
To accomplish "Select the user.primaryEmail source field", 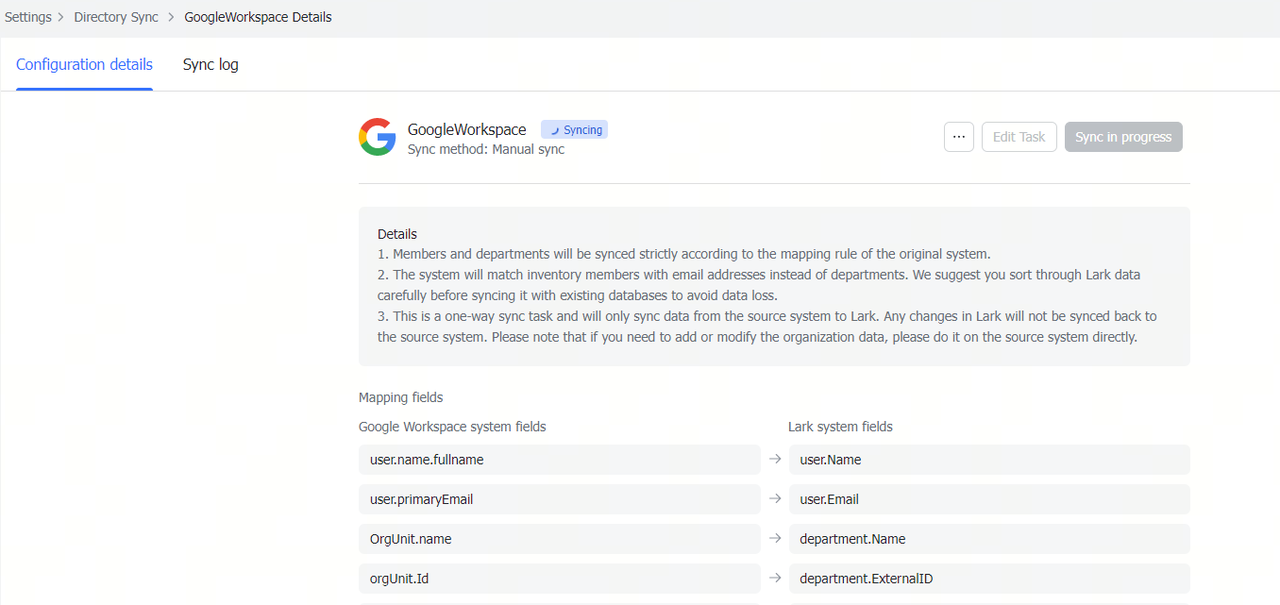I will [x=559, y=499].
